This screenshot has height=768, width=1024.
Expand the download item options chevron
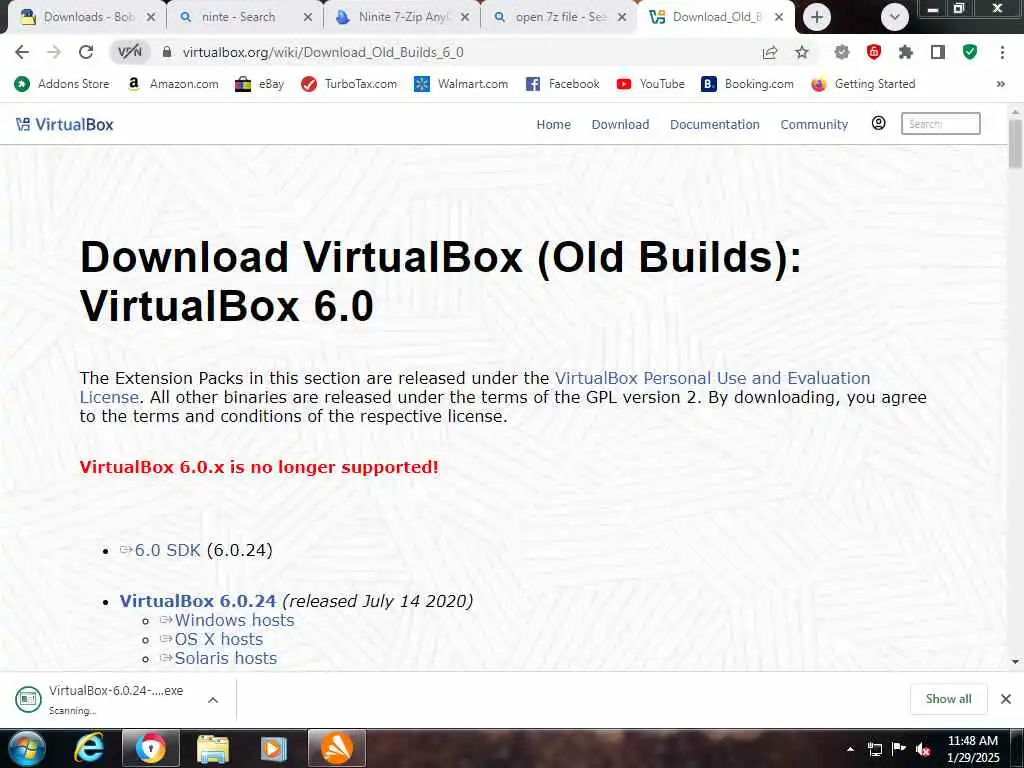pyautogui.click(x=213, y=699)
